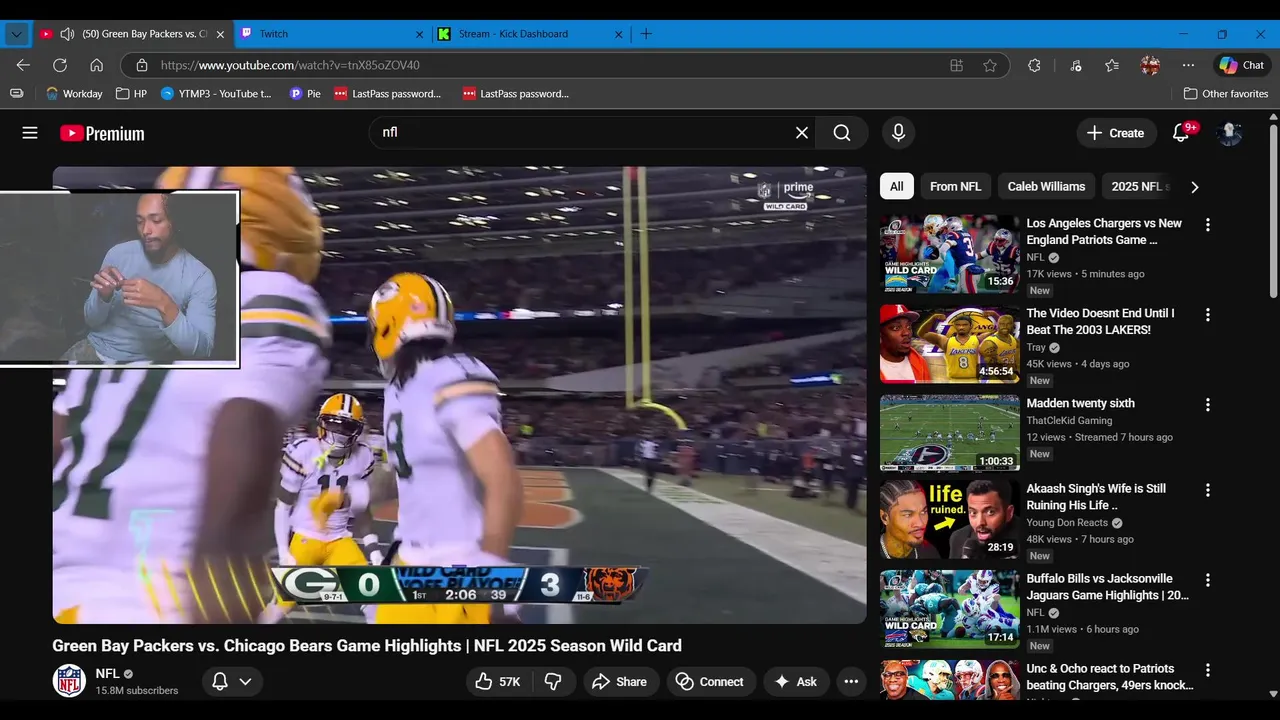
Task: Close the Twitch tab
Action: 419,34
